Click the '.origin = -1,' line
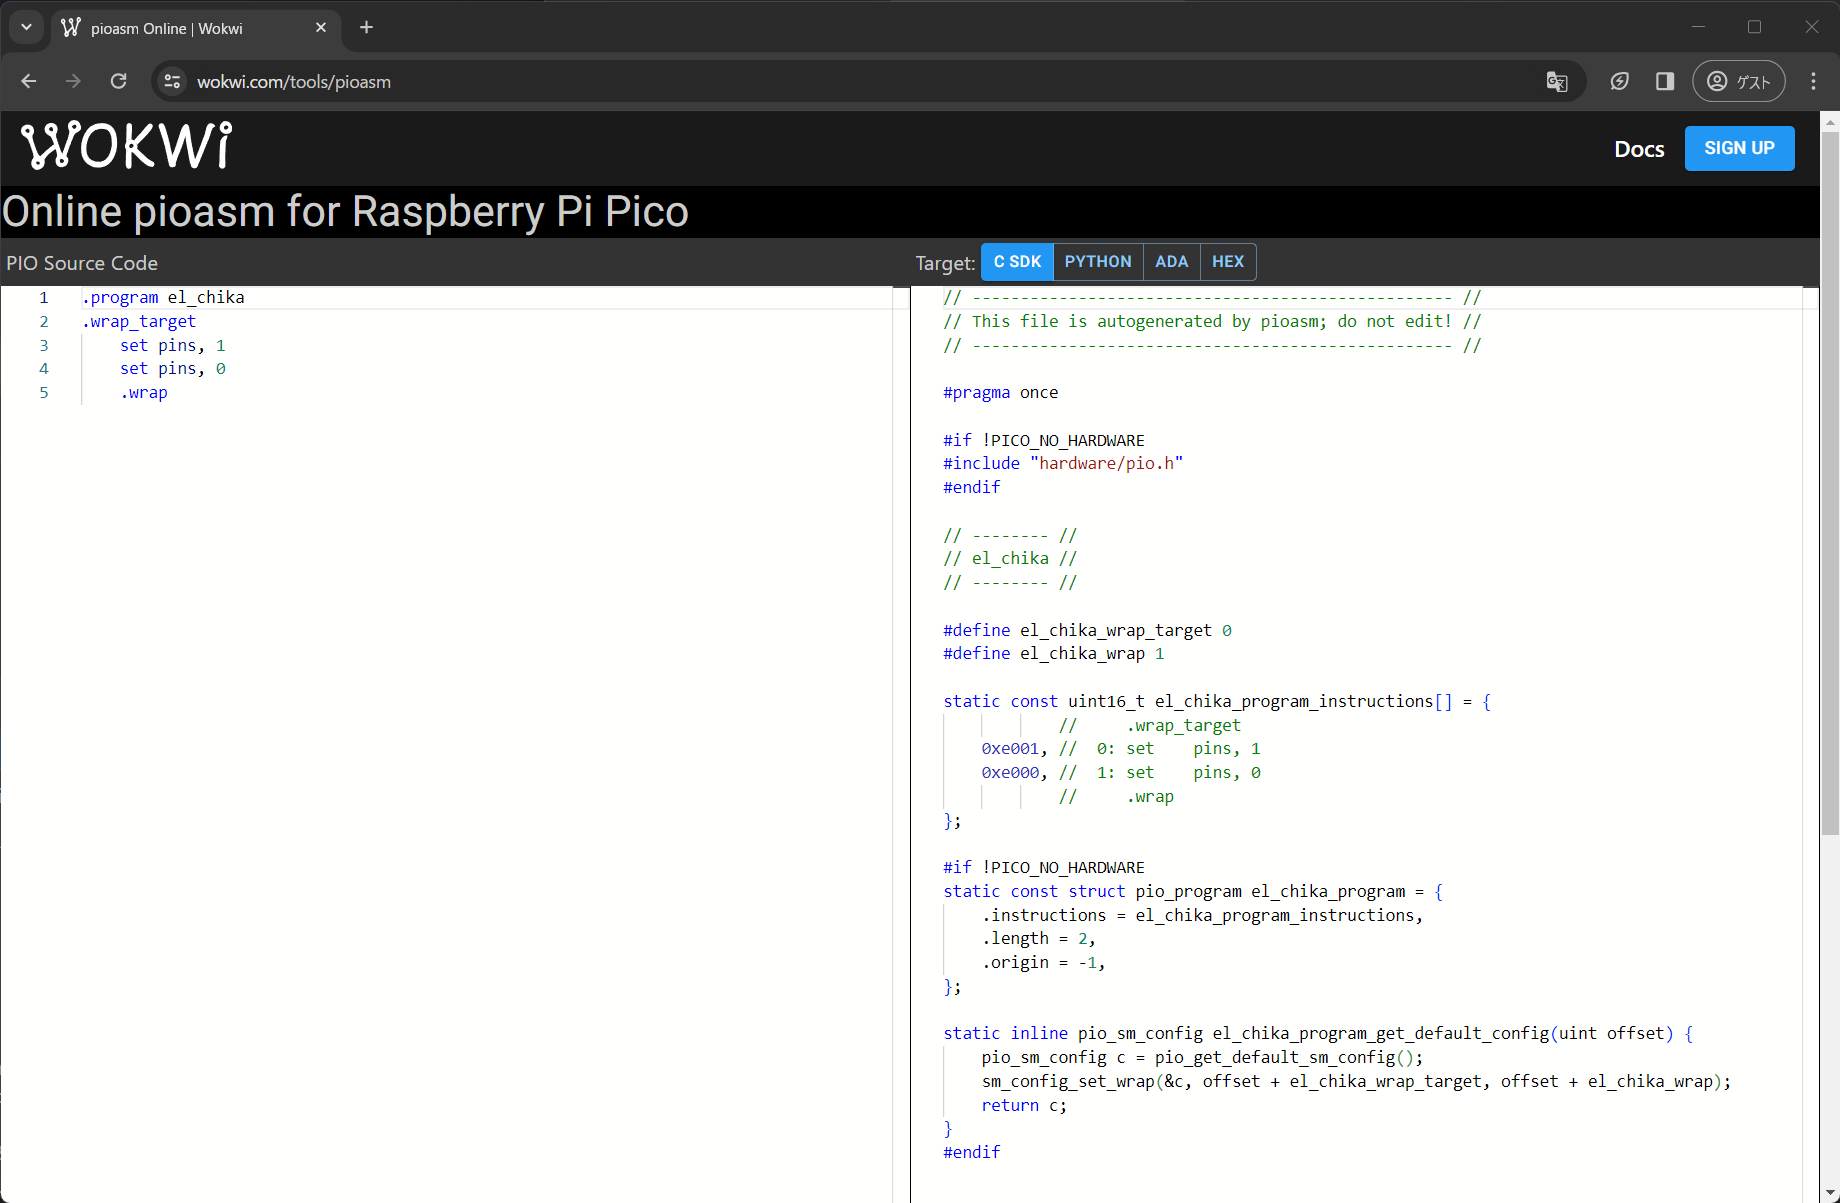The height and width of the screenshot is (1203, 1840). coord(1044,962)
